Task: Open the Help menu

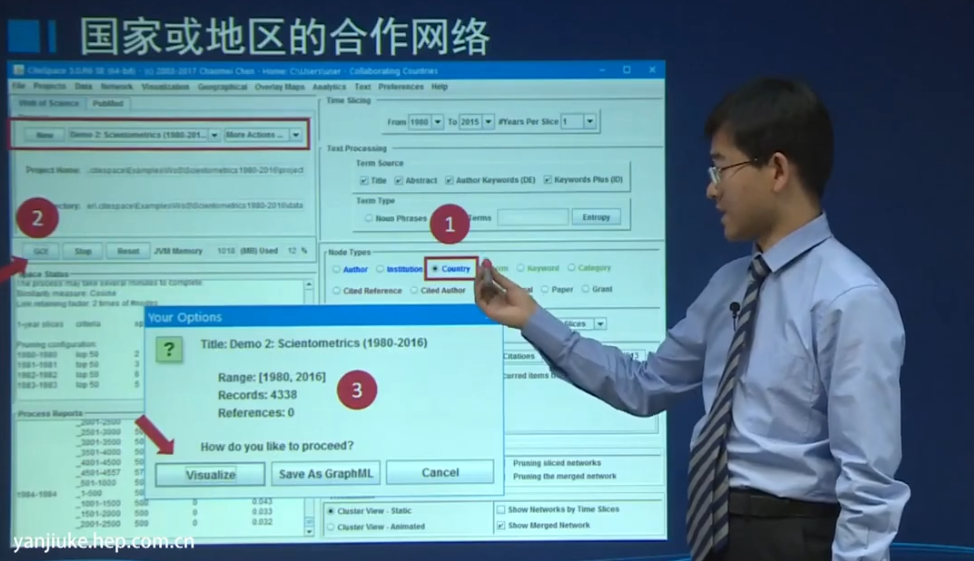Action: click(x=440, y=86)
